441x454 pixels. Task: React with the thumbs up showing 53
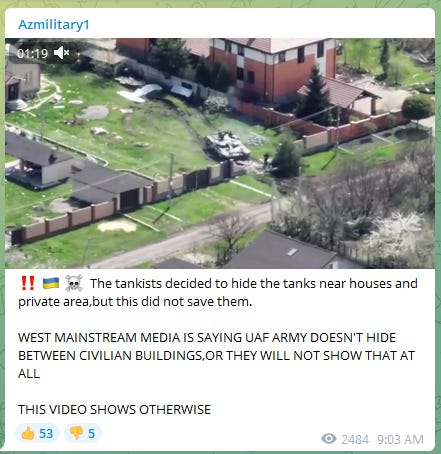pos(37,433)
